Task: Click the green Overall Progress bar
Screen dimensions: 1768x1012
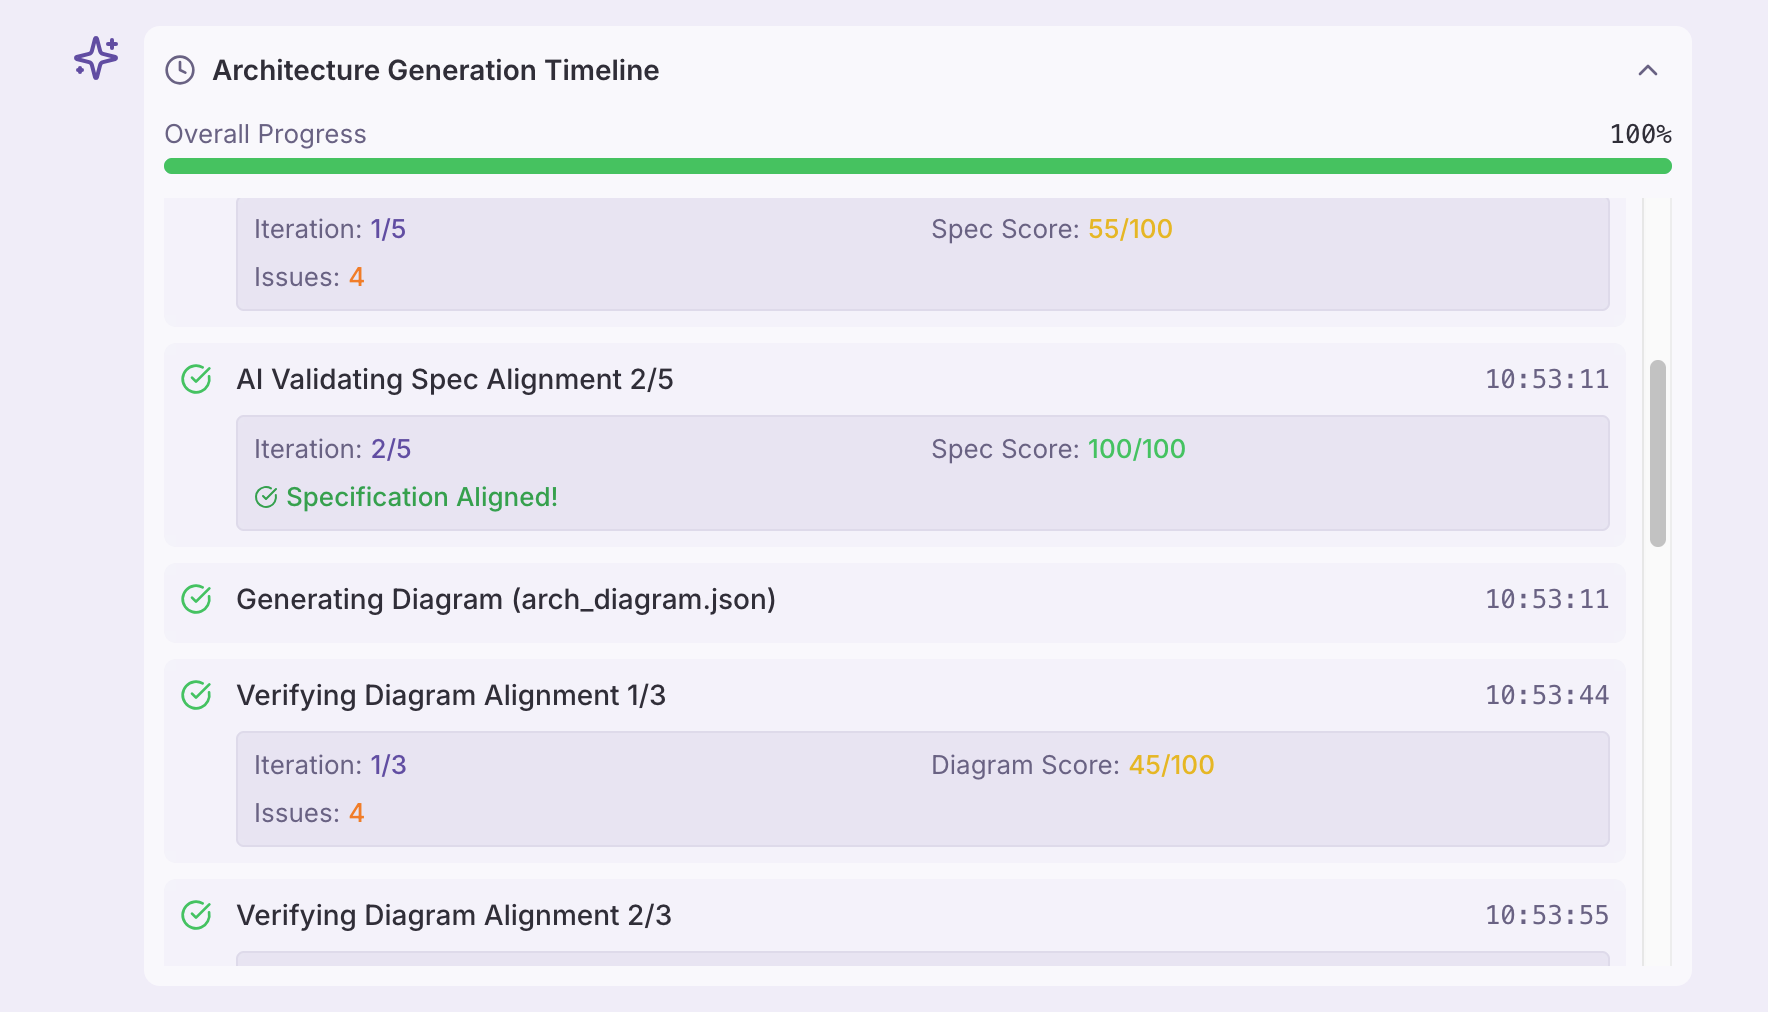Action: pyautogui.click(x=917, y=166)
